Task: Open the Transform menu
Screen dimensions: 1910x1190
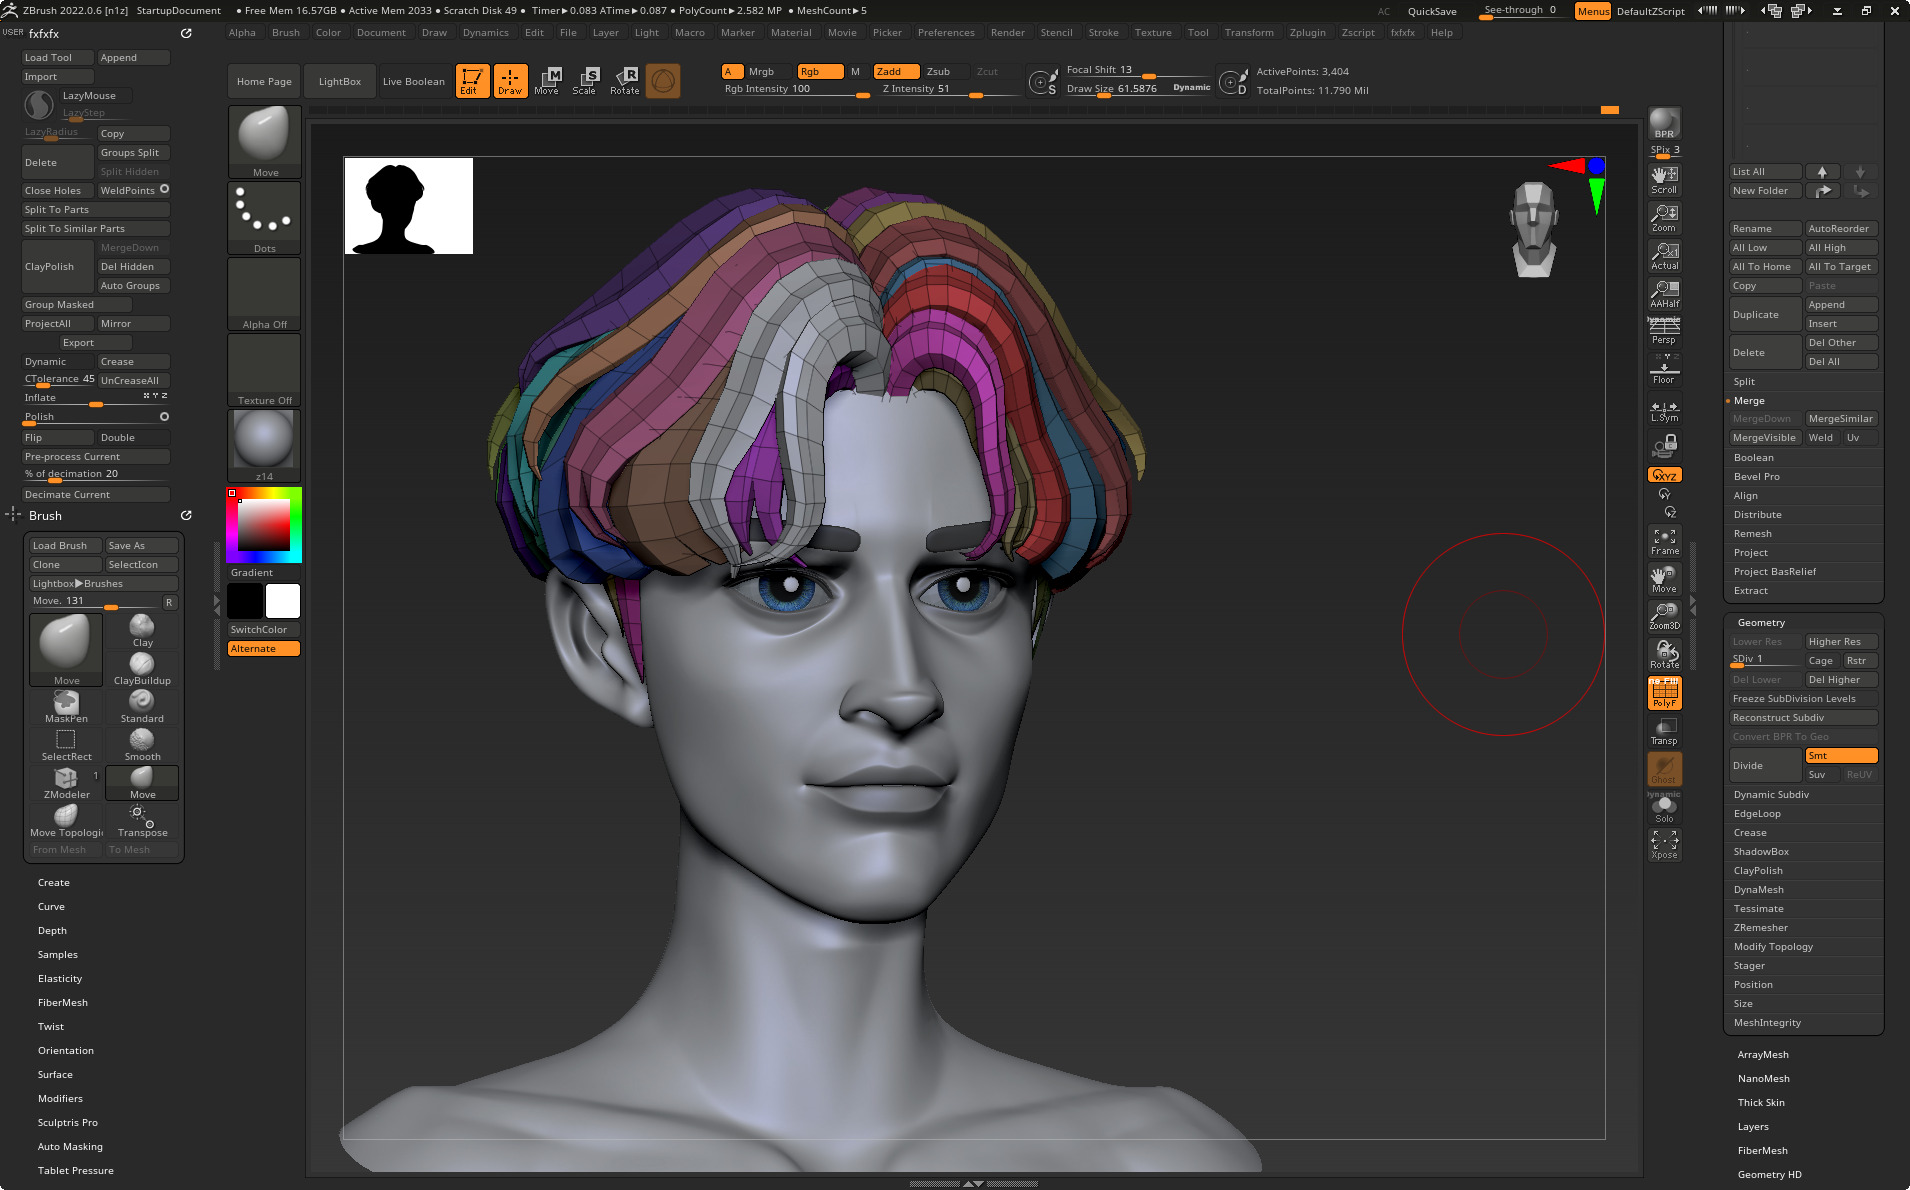Action: point(1249,33)
